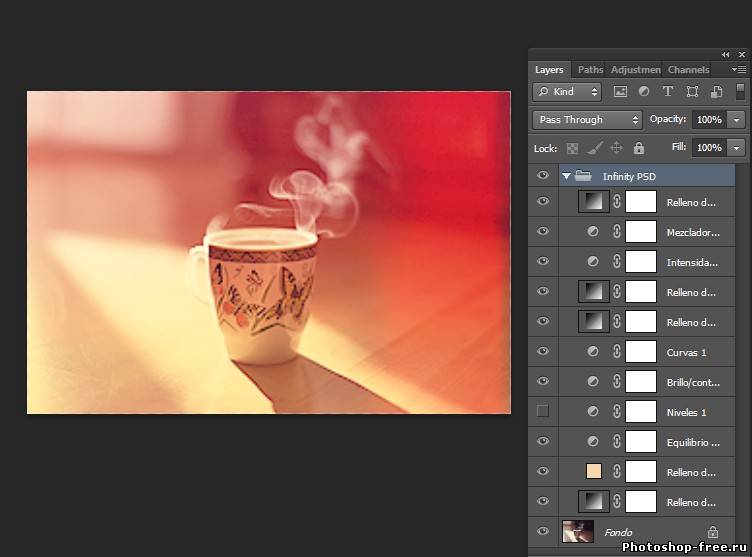Screen dimensions: 752x557
Task: Filter for type layers icon
Action: click(x=668, y=92)
